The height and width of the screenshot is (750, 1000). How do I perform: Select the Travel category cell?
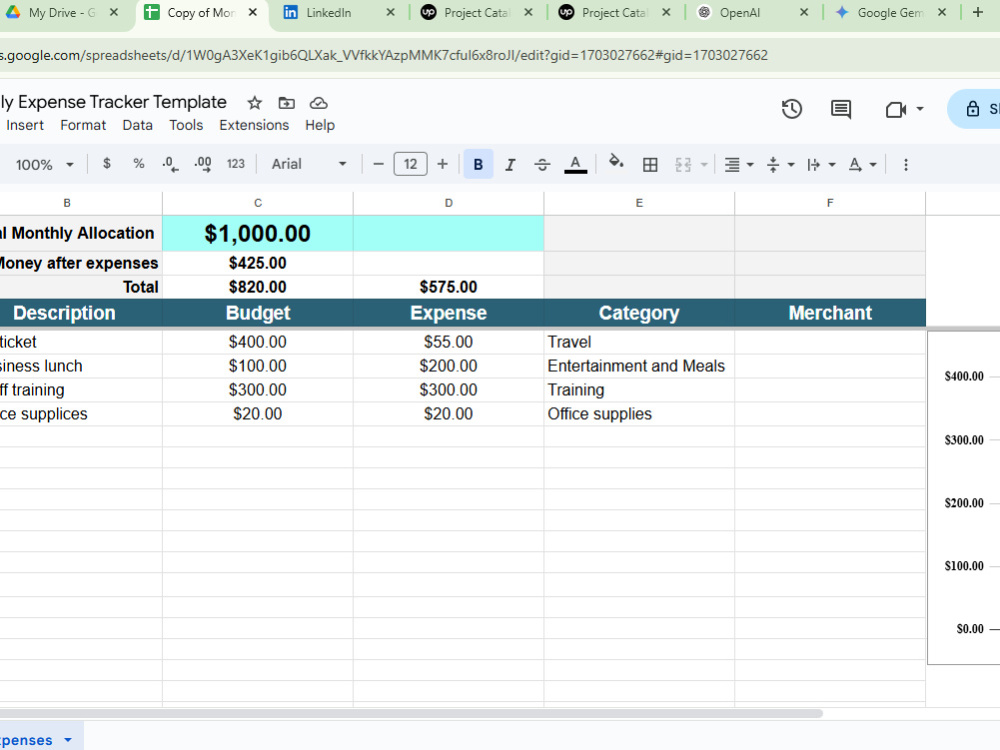click(x=639, y=342)
